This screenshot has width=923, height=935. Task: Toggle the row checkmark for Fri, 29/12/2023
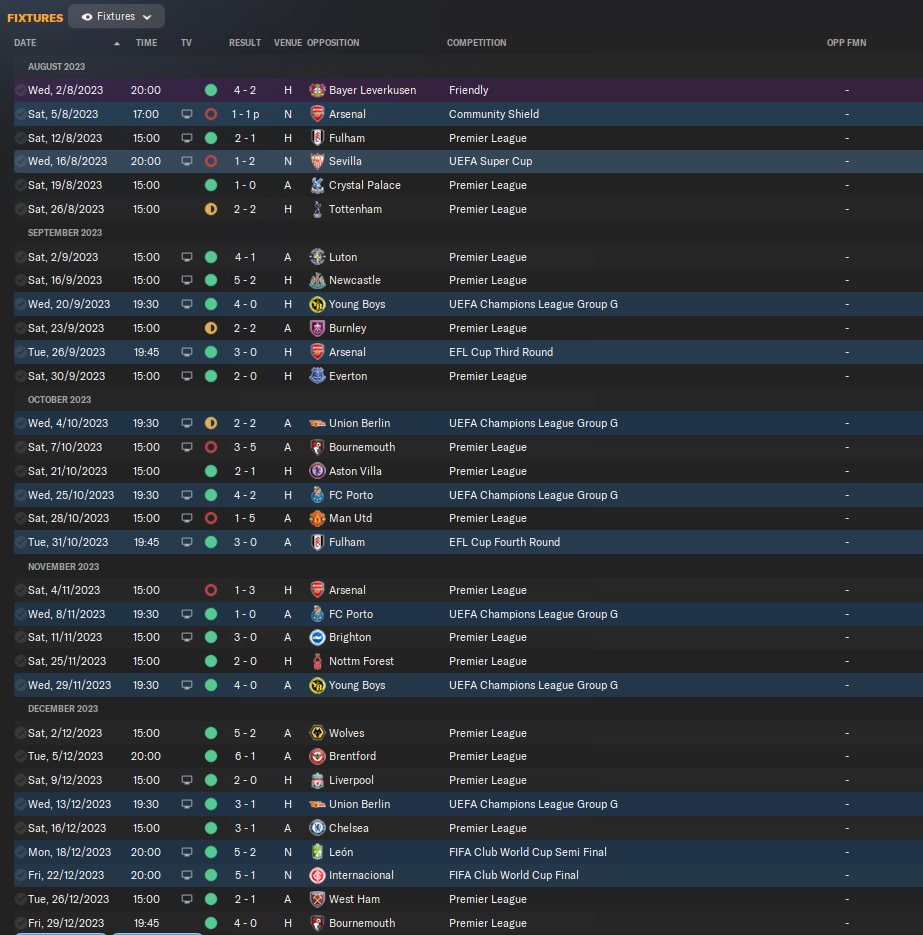(x=20, y=923)
